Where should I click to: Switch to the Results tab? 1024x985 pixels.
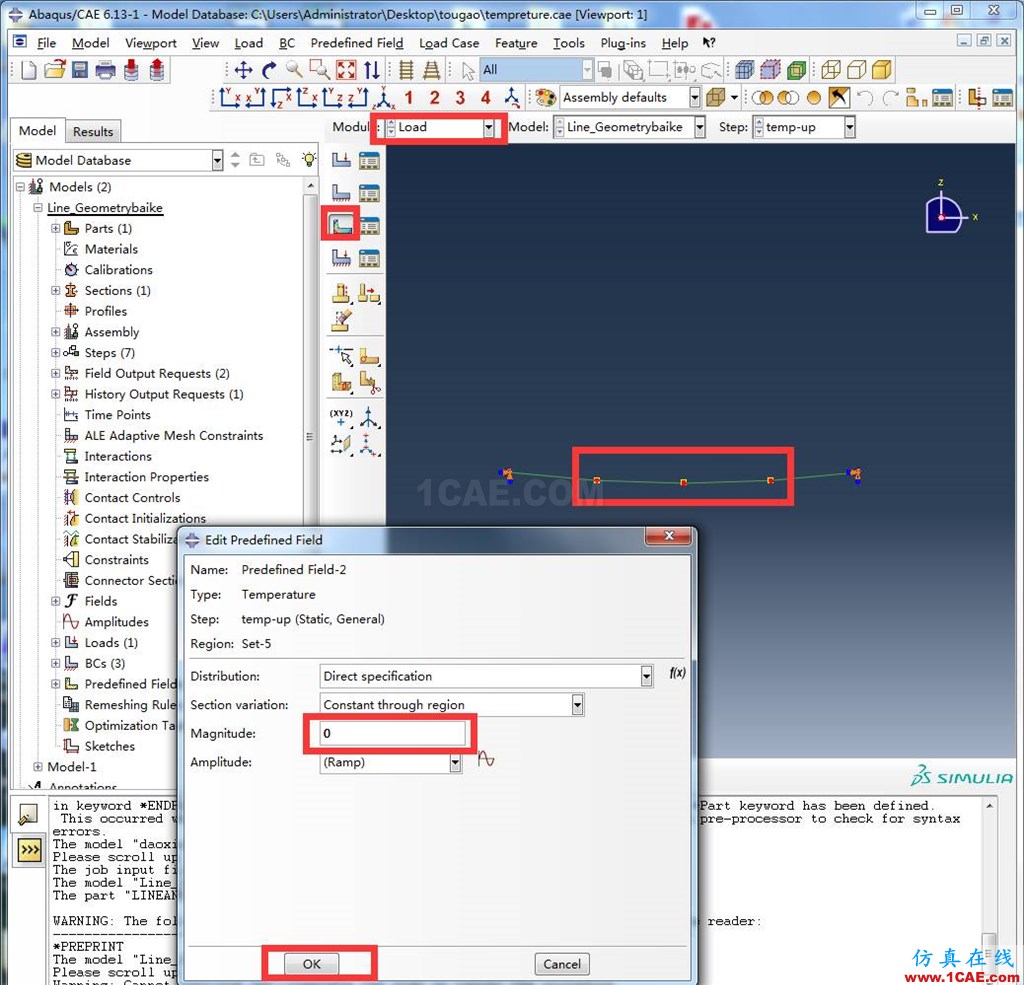click(93, 131)
